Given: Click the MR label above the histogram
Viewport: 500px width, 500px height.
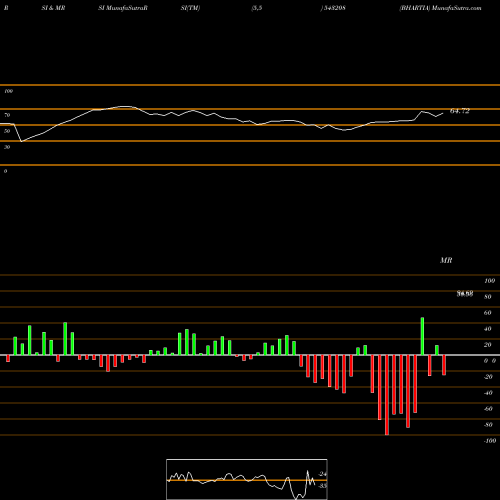Looking at the screenshot, I should point(446,260).
